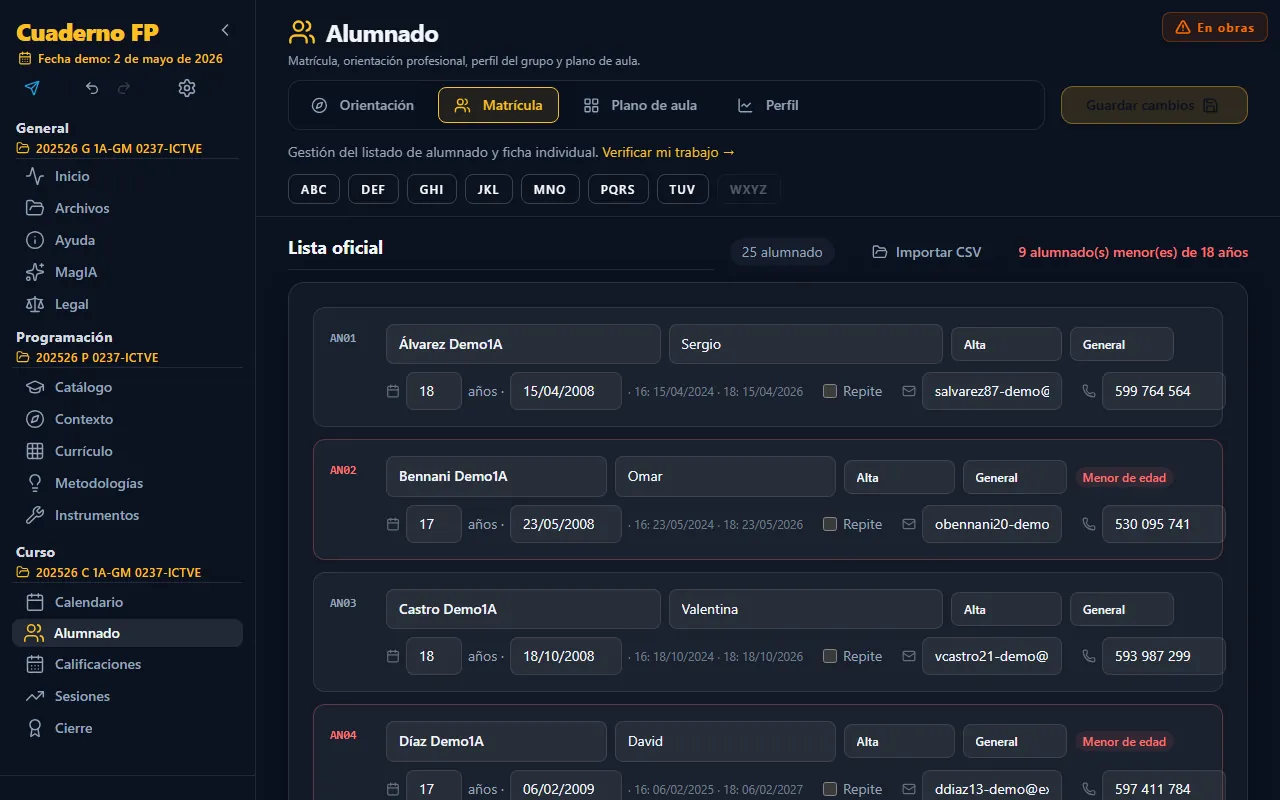1280x800 pixels.
Task: Click Valentina's email input field
Action: [x=992, y=656]
